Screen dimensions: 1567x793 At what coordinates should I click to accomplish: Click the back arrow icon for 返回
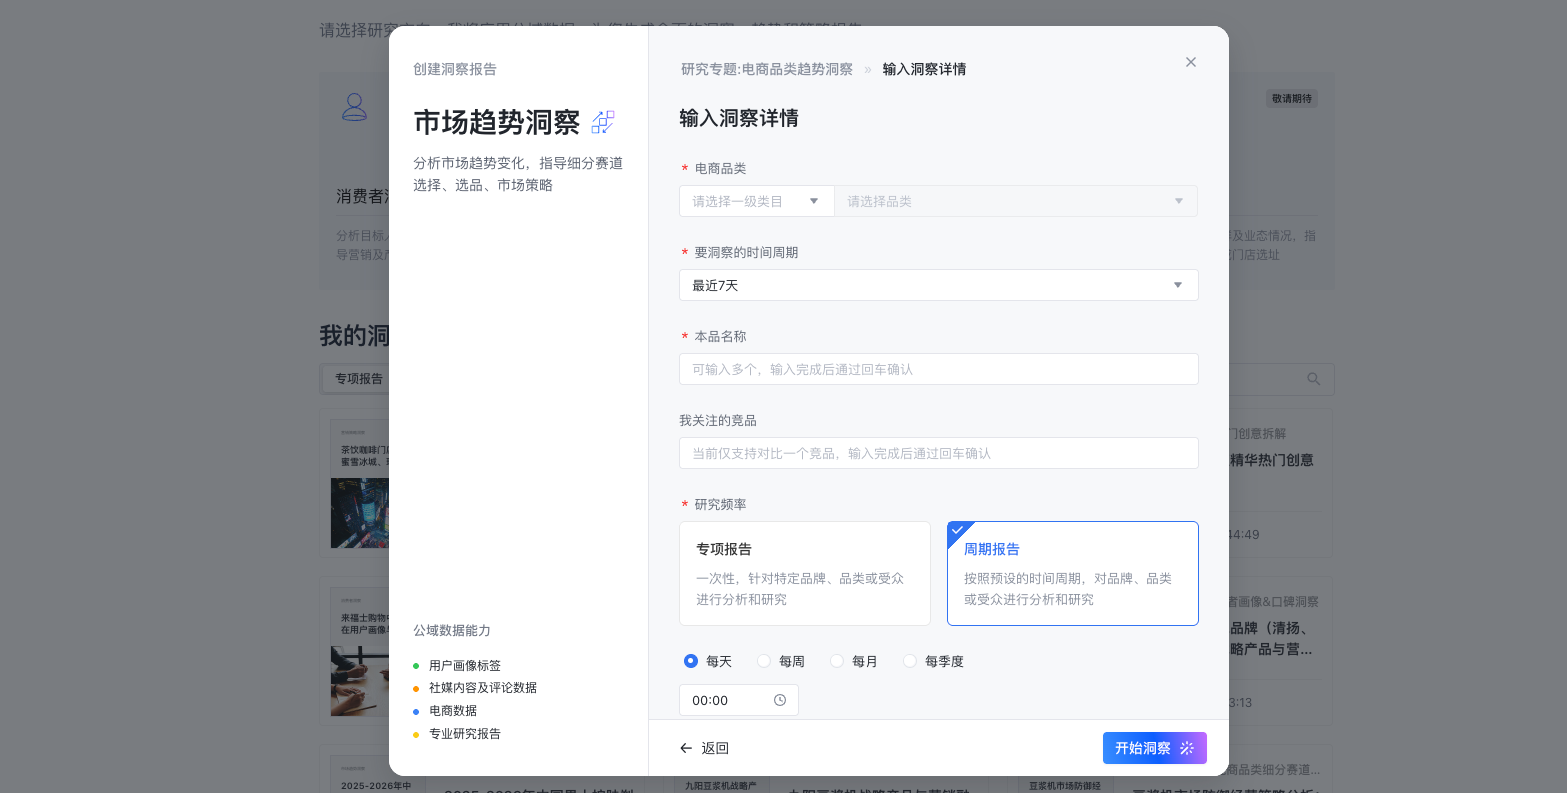(686, 748)
